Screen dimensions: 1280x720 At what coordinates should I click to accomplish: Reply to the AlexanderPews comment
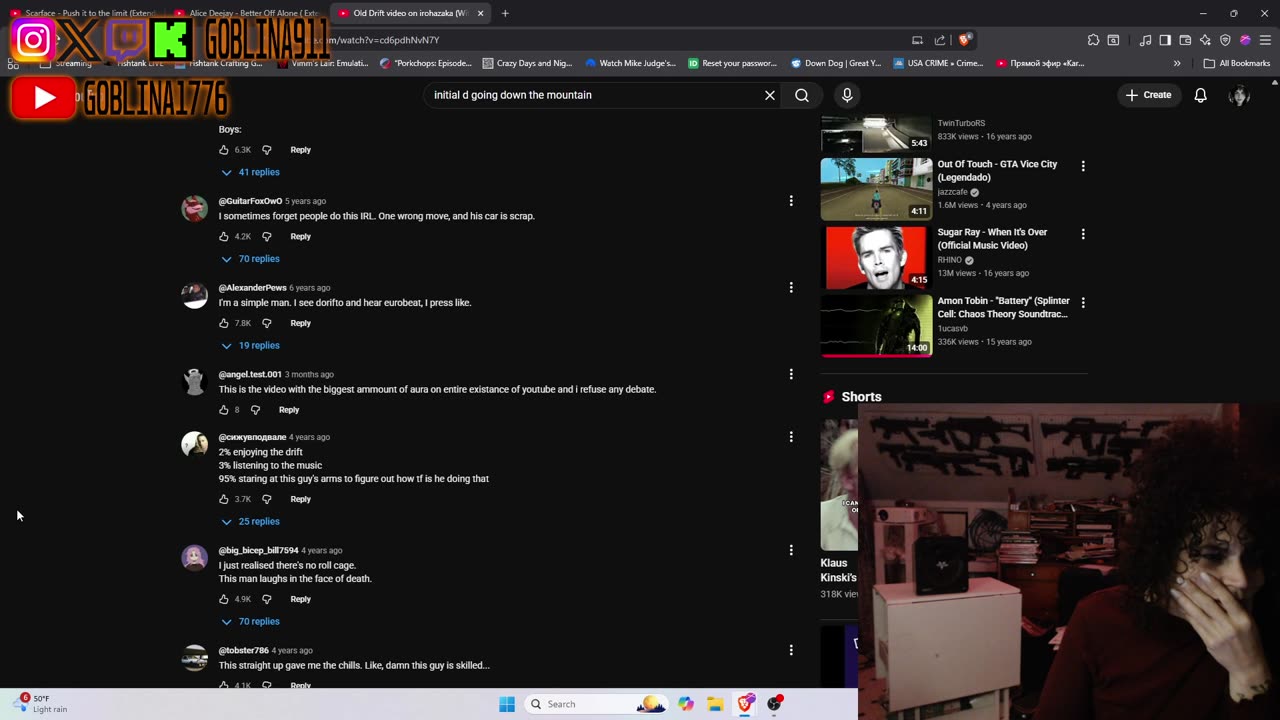pyautogui.click(x=300, y=323)
